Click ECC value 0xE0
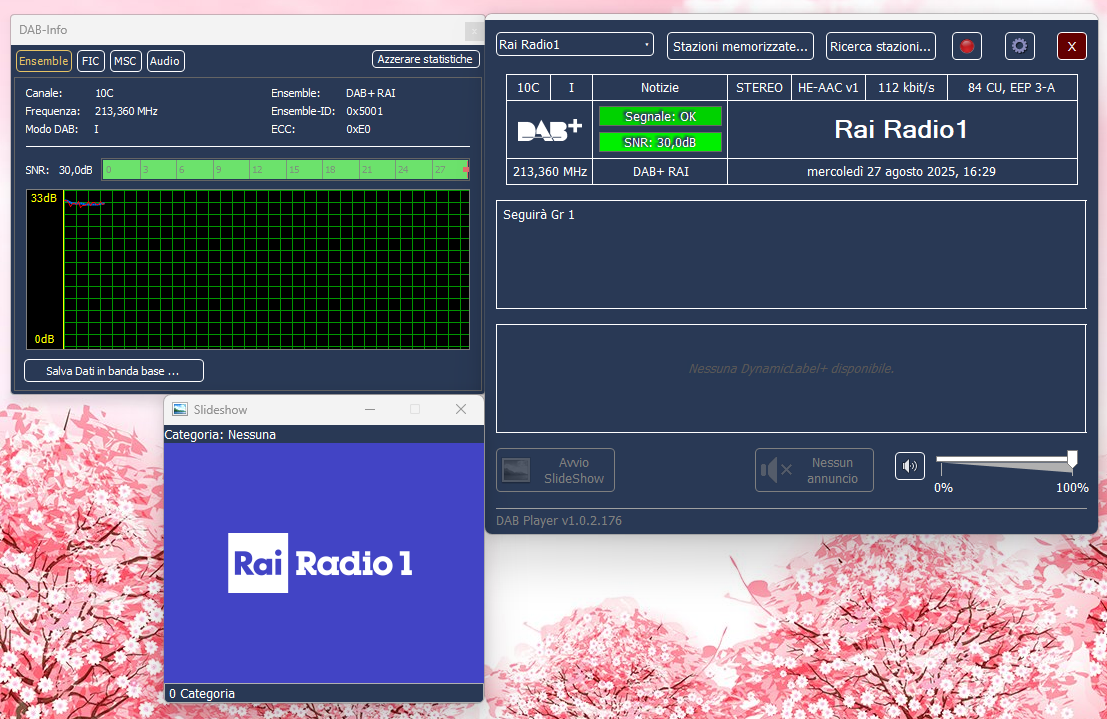Screen dimensions: 1107x719 (x=358, y=129)
